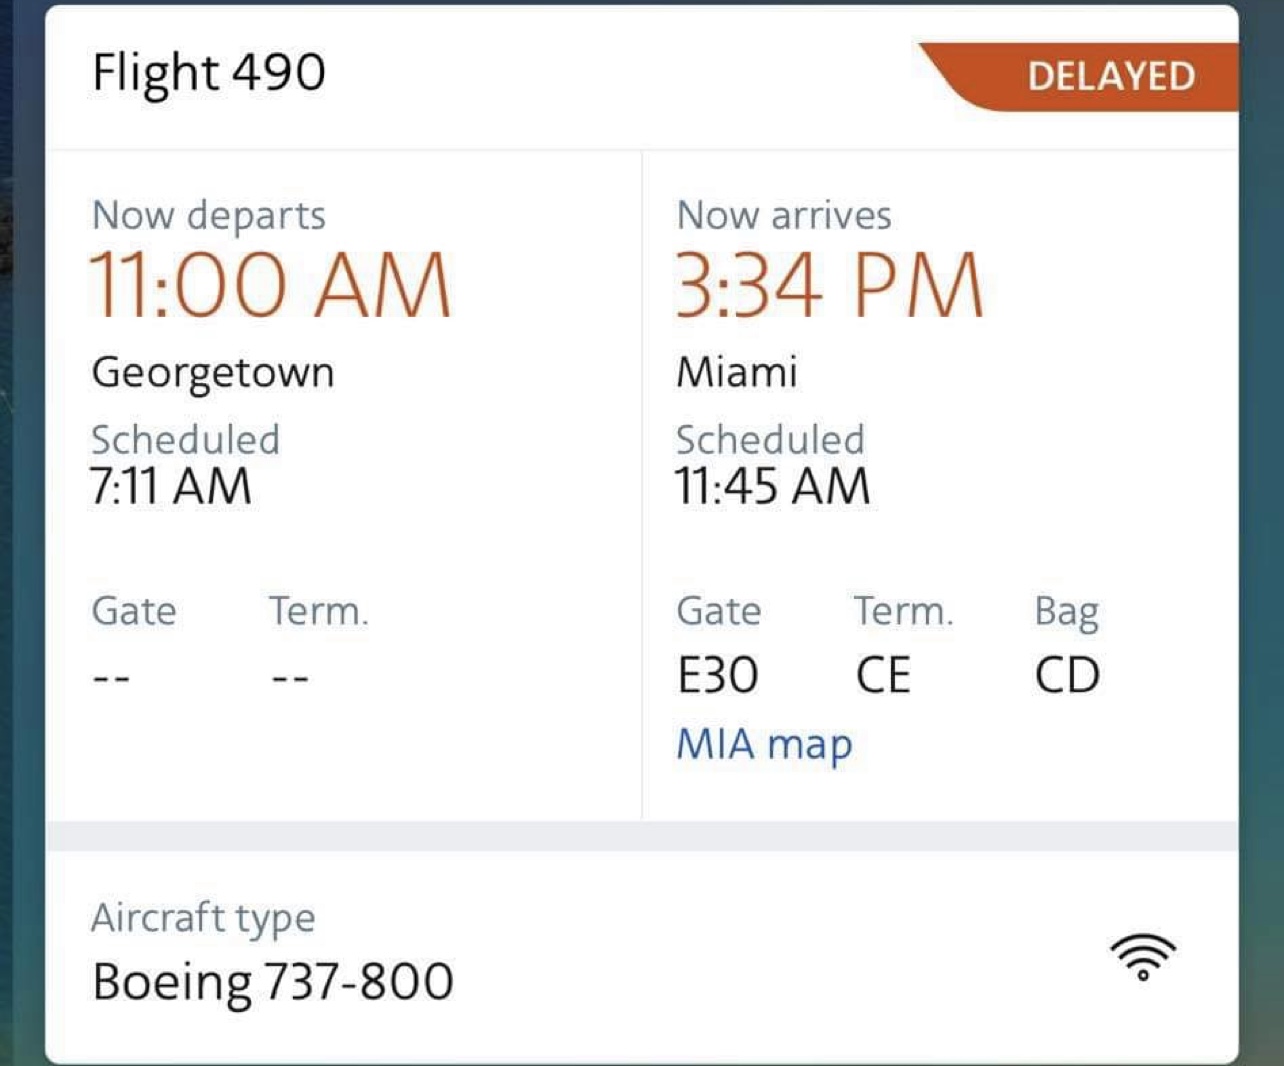Tap arrival gate E30
Viewport: 1284px width, 1066px height.
[x=717, y=676]
